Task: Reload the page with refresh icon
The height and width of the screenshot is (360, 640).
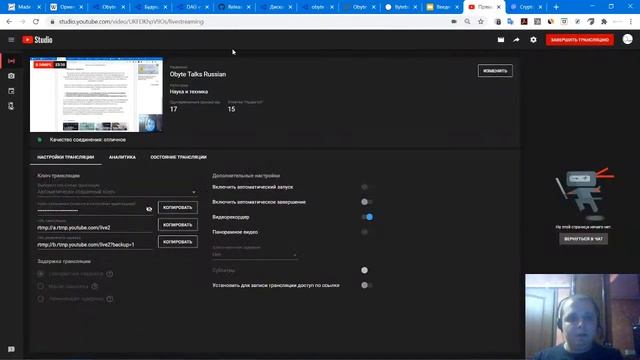Action: click(x=36, y=22)
